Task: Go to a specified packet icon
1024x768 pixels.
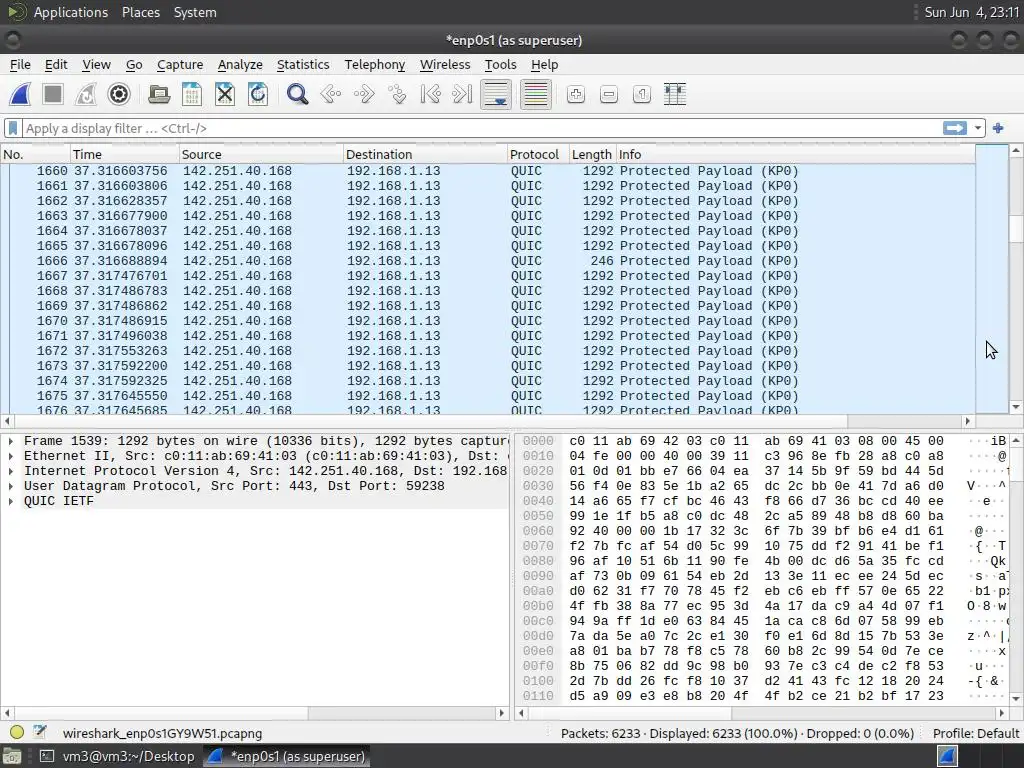Action: point(397,94)
